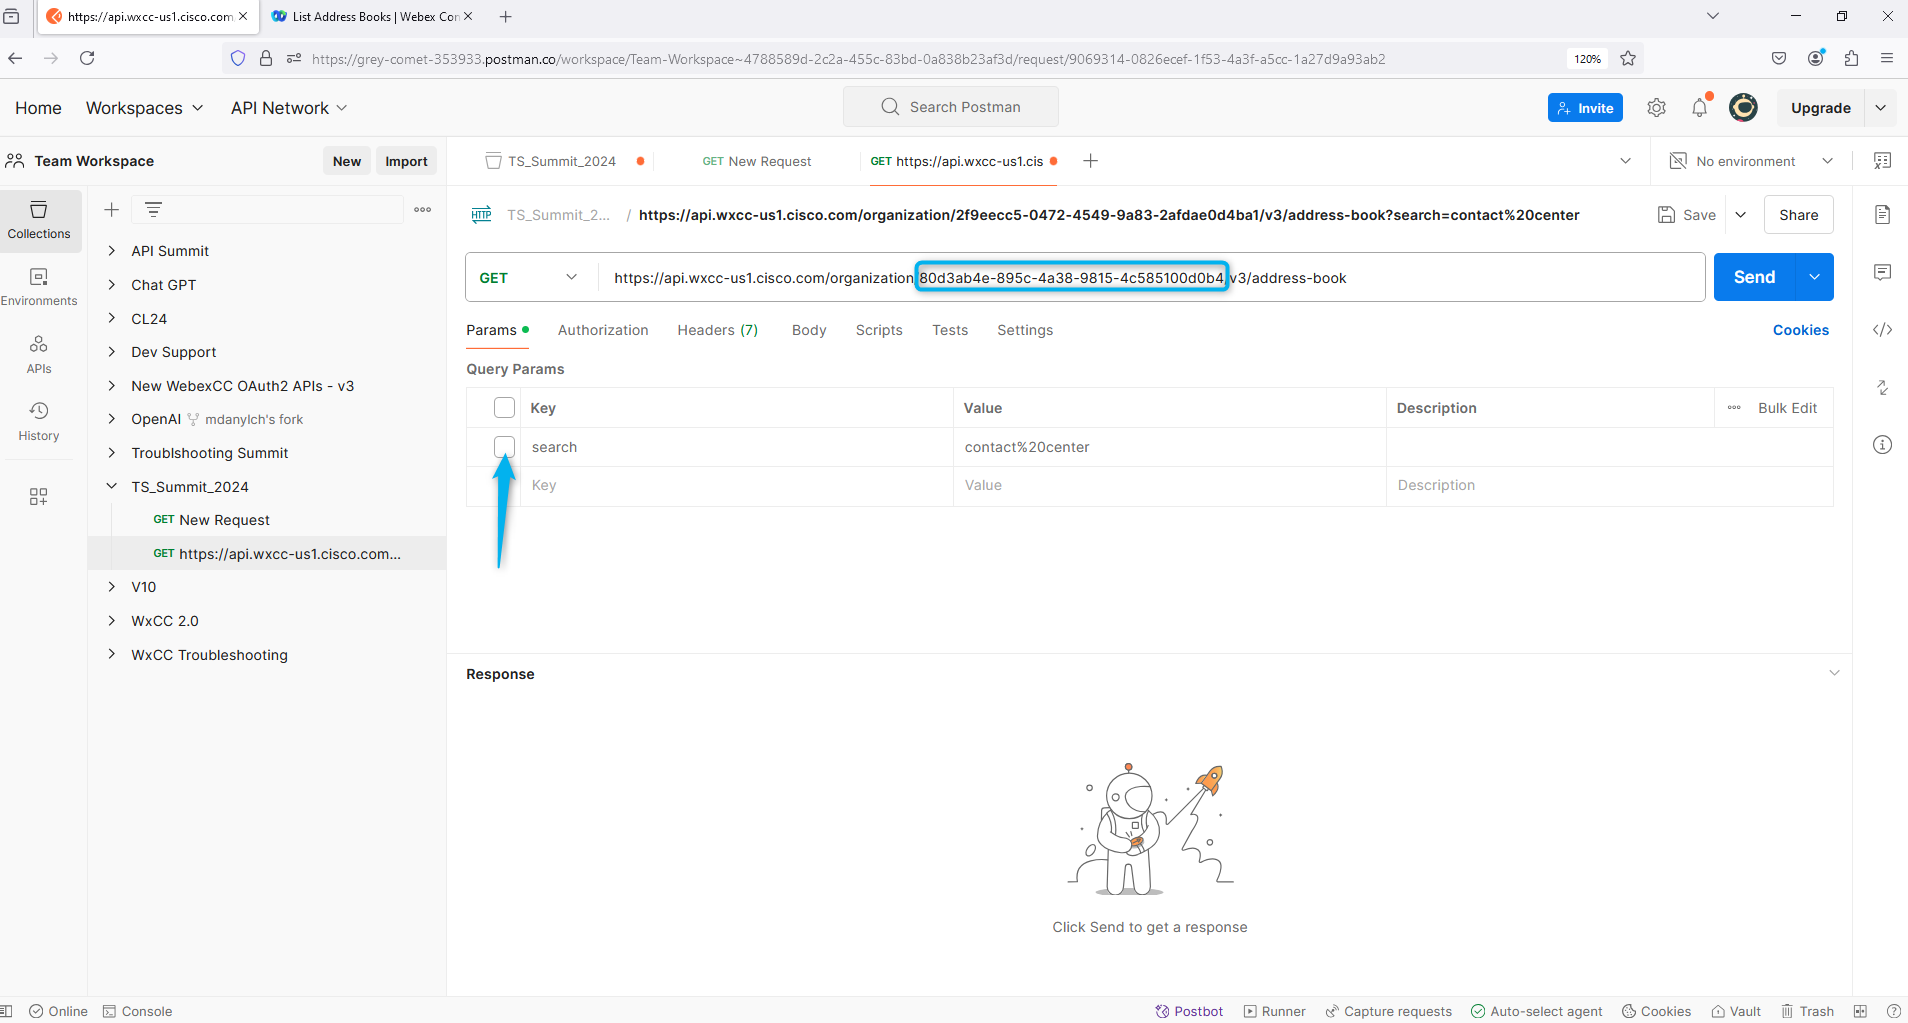Open the Upgrade dropdown arrow
1908x1023 pixels.
pos(1880,108)
